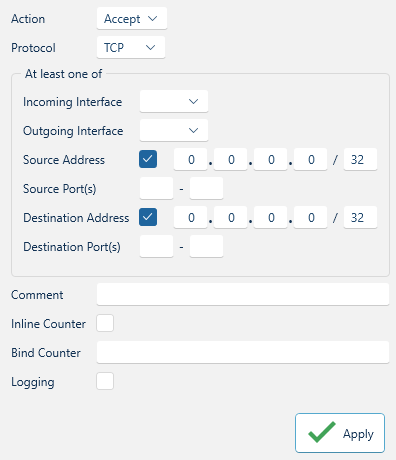Click the Source Port(s) end field

pyautogui.click(x=206, y=188)
